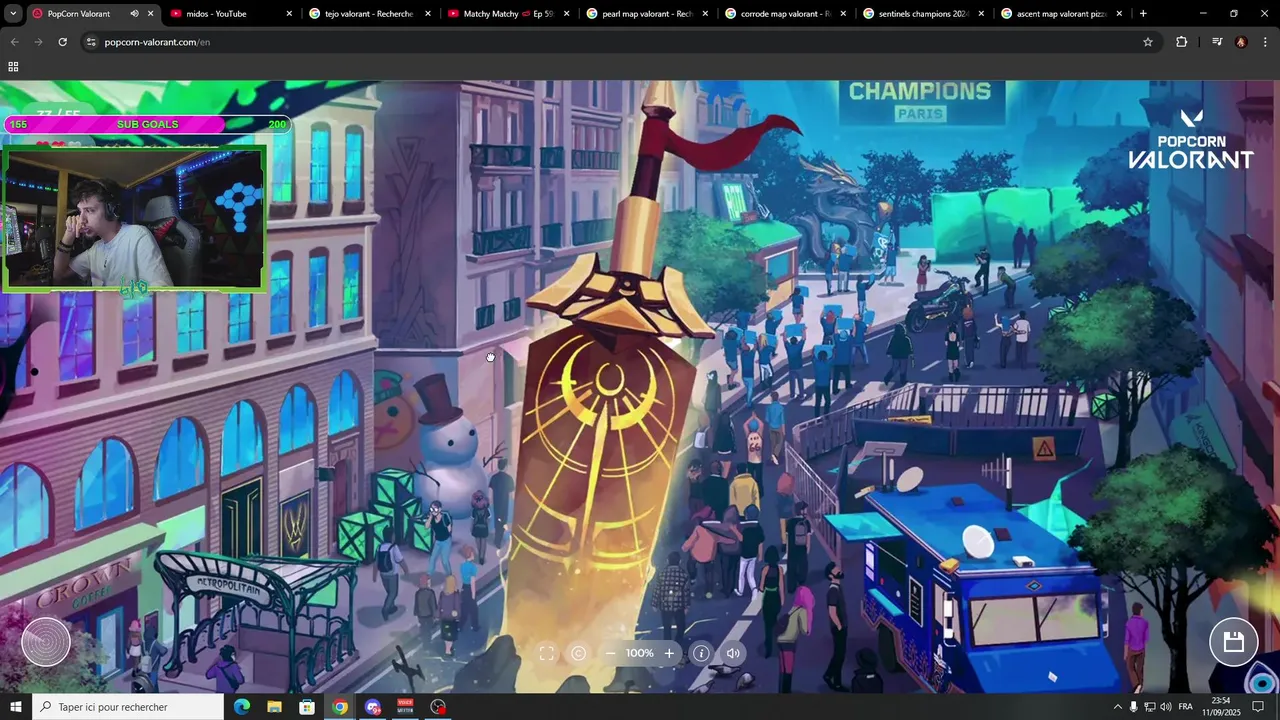Screen dimensions: 1280x720
Task: Reload the popcorn-valorant page
Action: (x=62, y=42)
